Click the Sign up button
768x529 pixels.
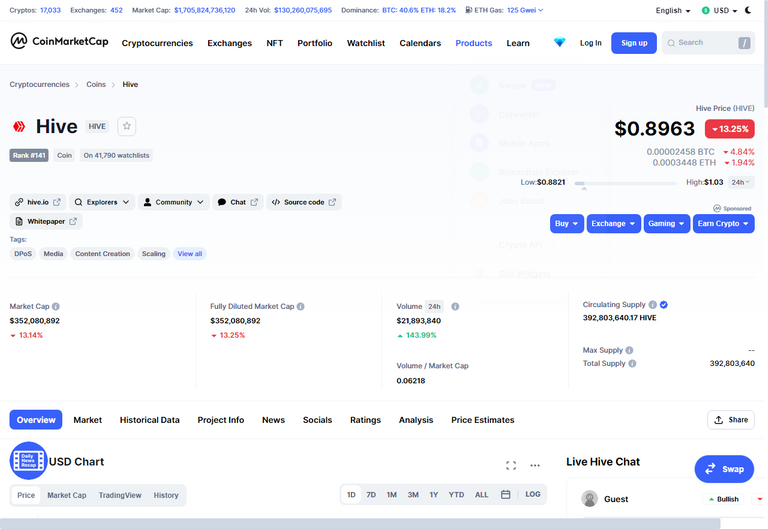coord(634,43)
